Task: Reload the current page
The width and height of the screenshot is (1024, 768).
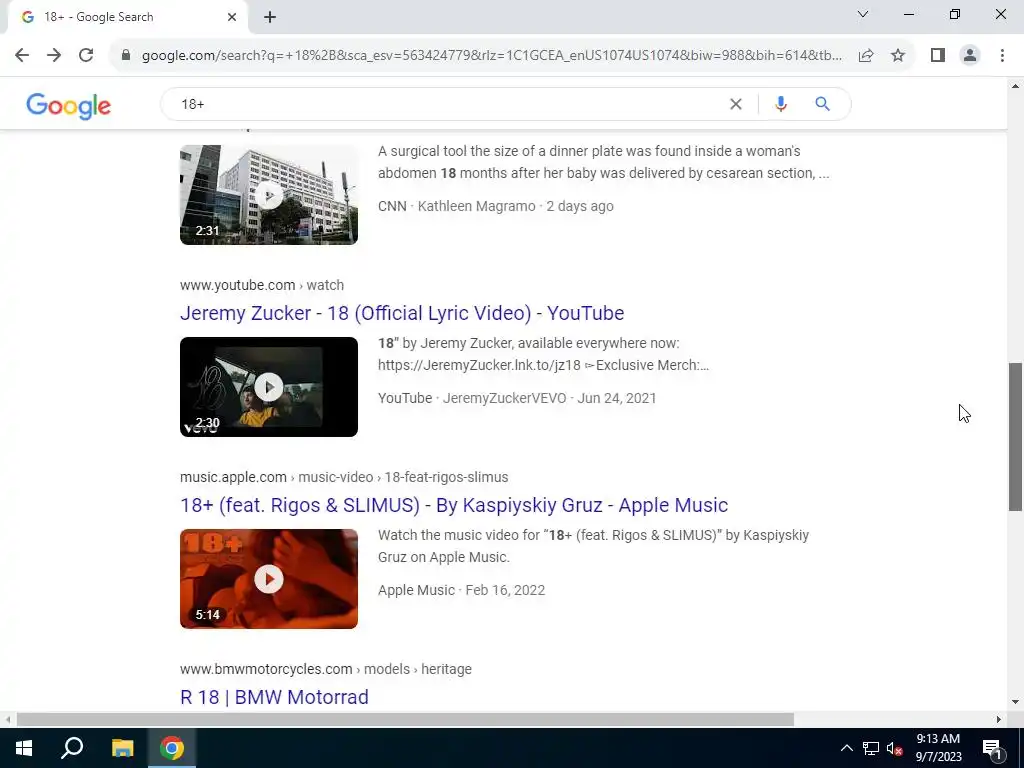Action: point(86,56)
